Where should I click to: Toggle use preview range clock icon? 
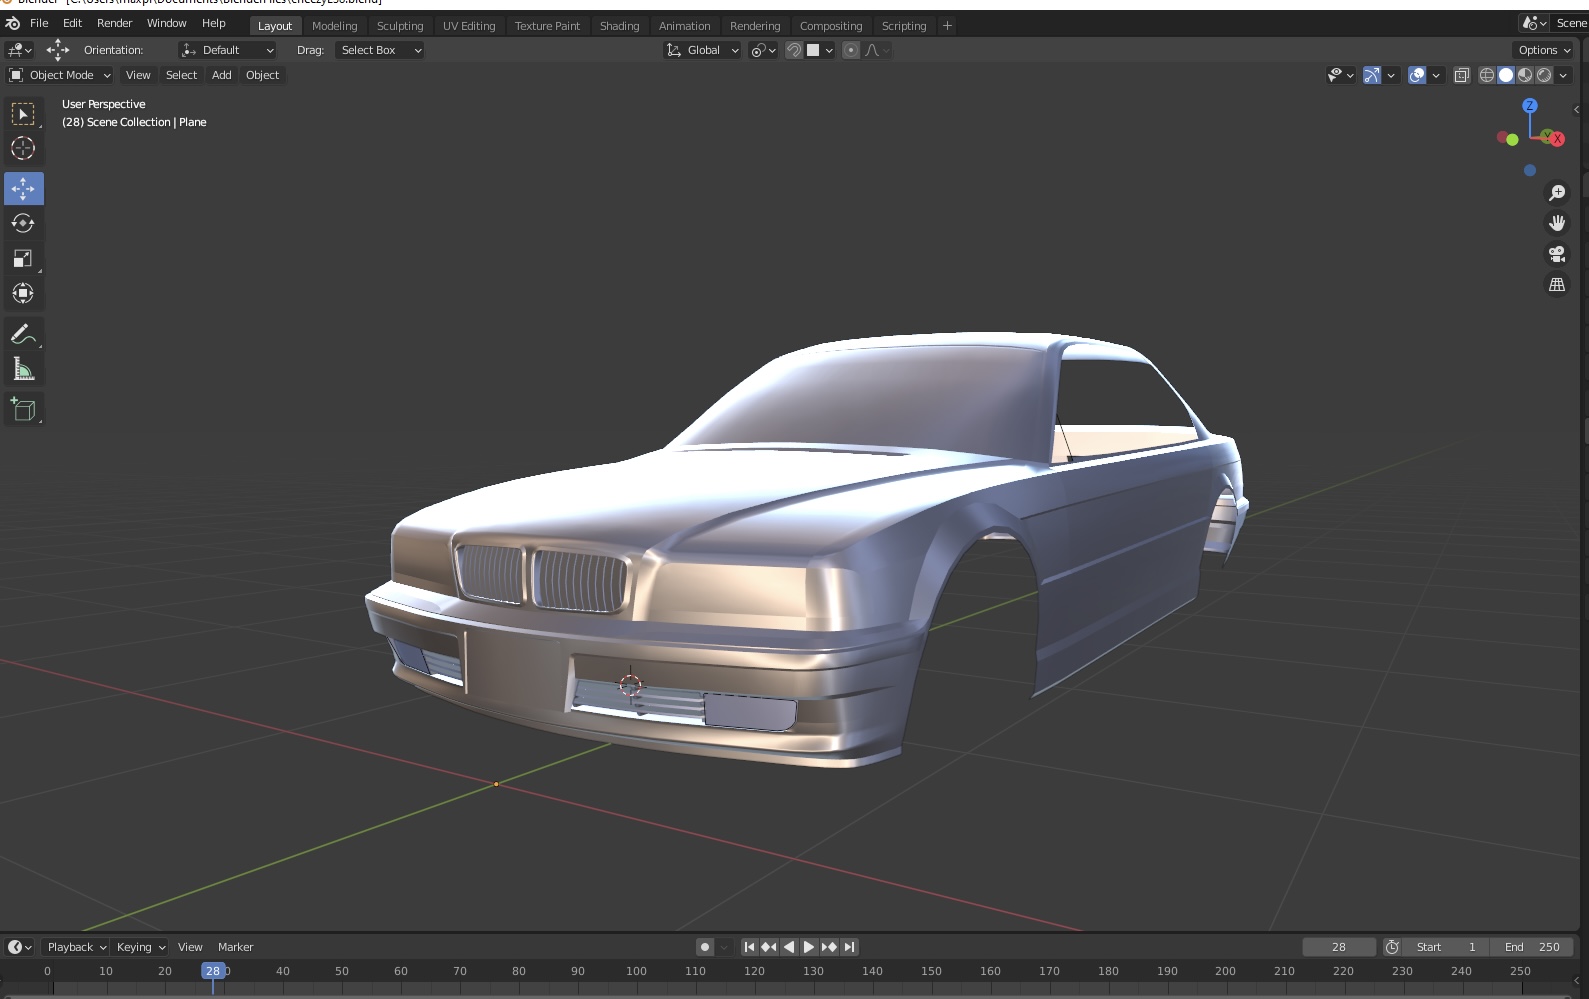[x=1392, y=947]
